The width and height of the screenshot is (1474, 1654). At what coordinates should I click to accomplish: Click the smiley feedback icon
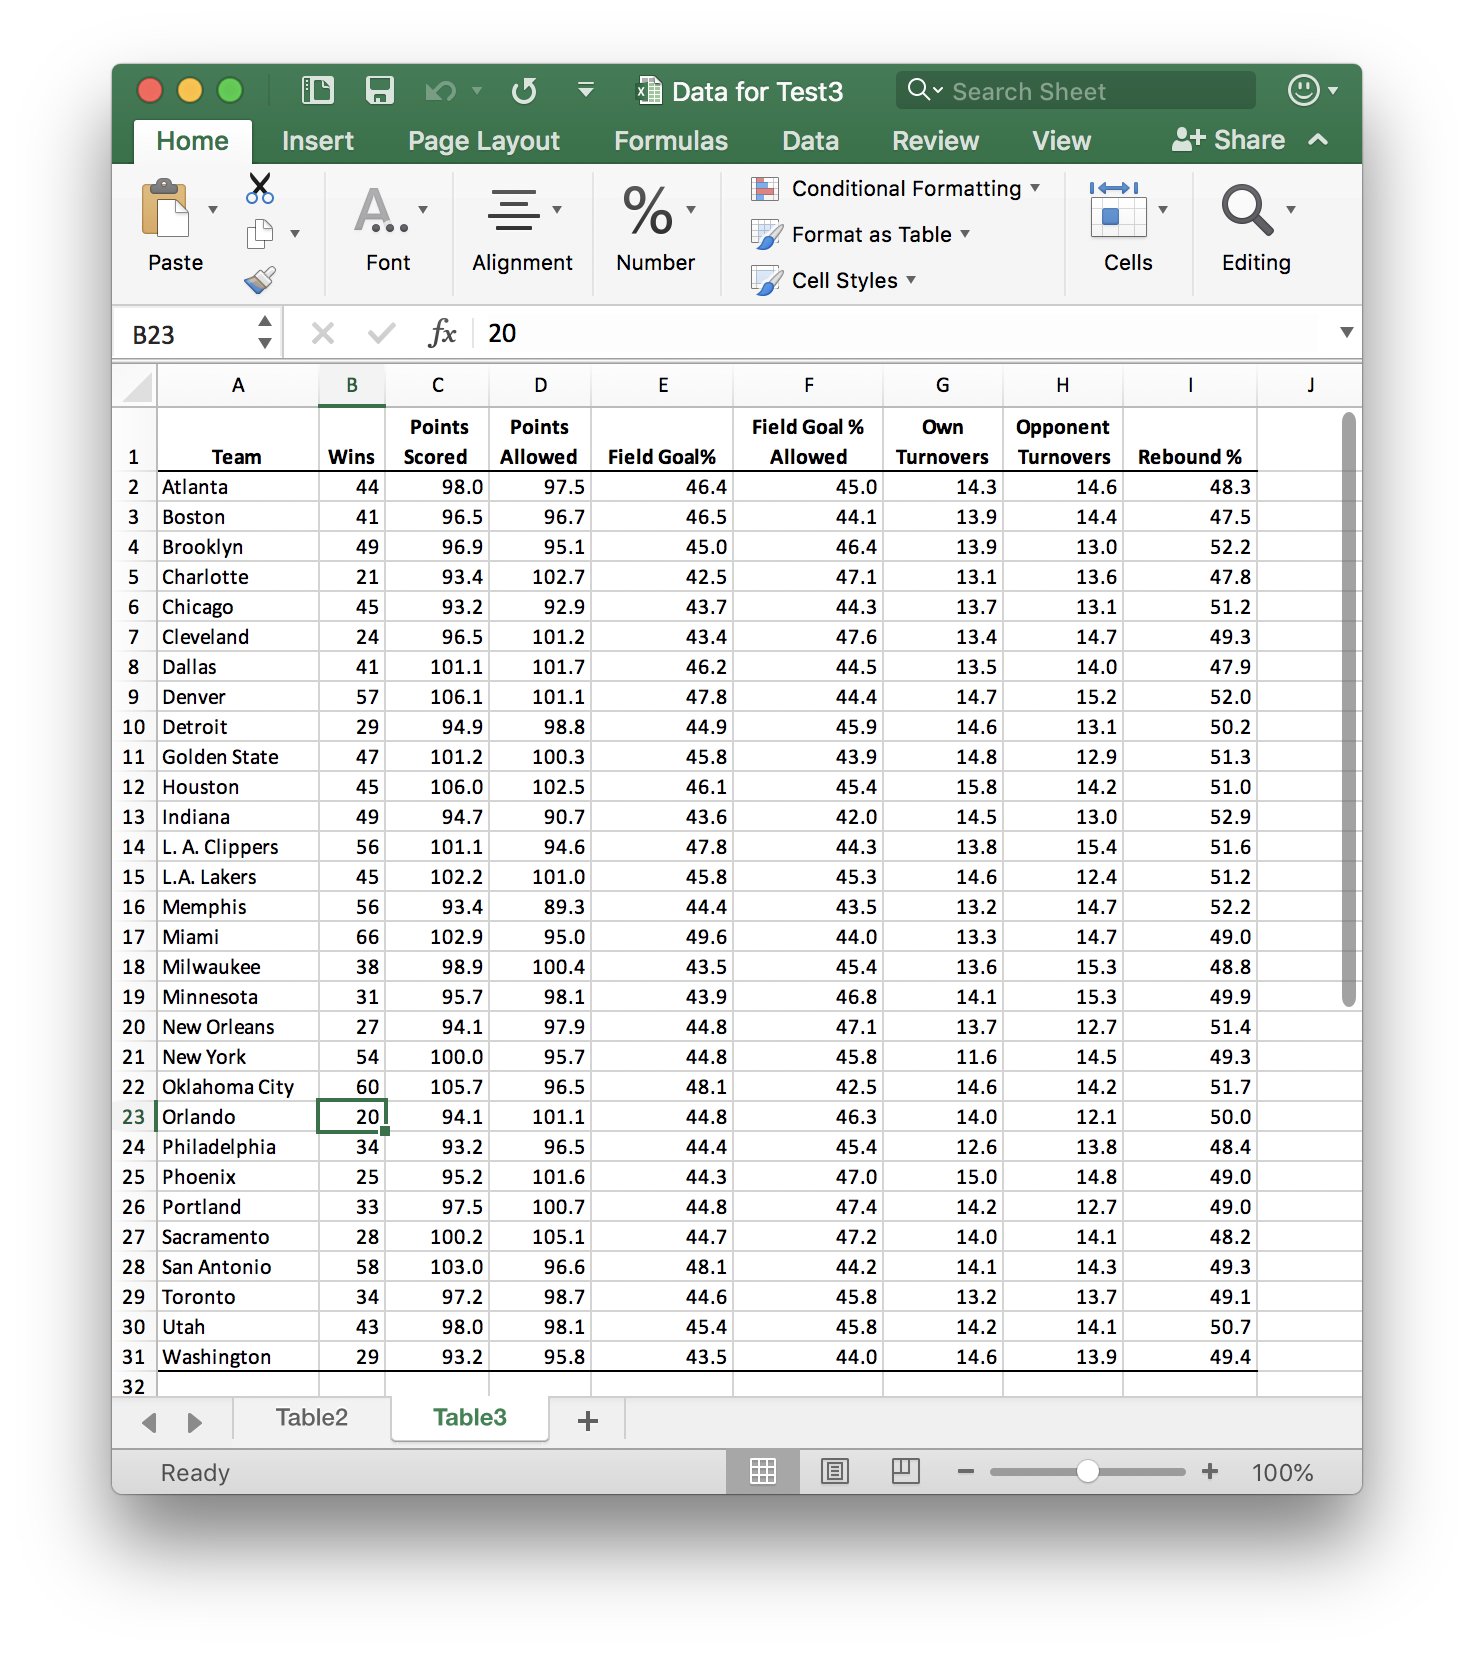tap(1303, 91)
